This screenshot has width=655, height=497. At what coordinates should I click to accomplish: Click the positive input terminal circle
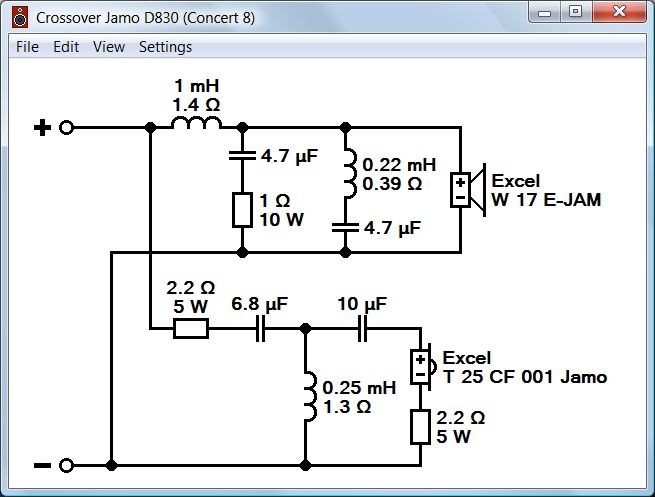tap(66, 127)
